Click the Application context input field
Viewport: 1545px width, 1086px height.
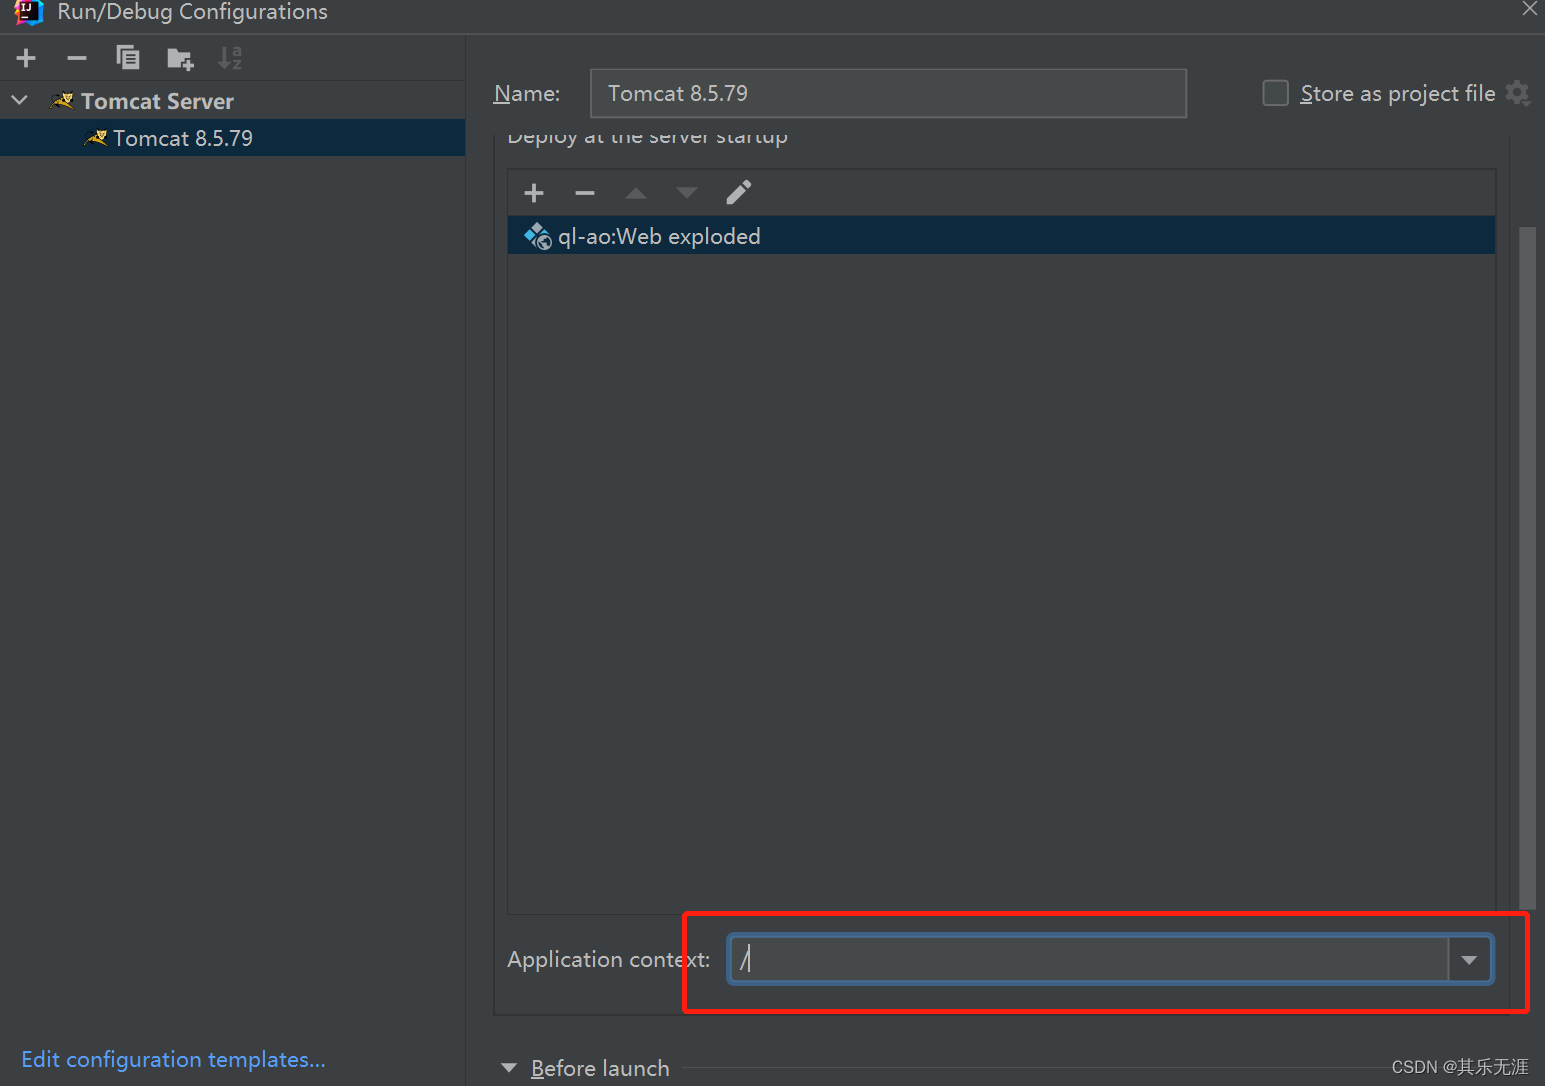pos(1088,959)
